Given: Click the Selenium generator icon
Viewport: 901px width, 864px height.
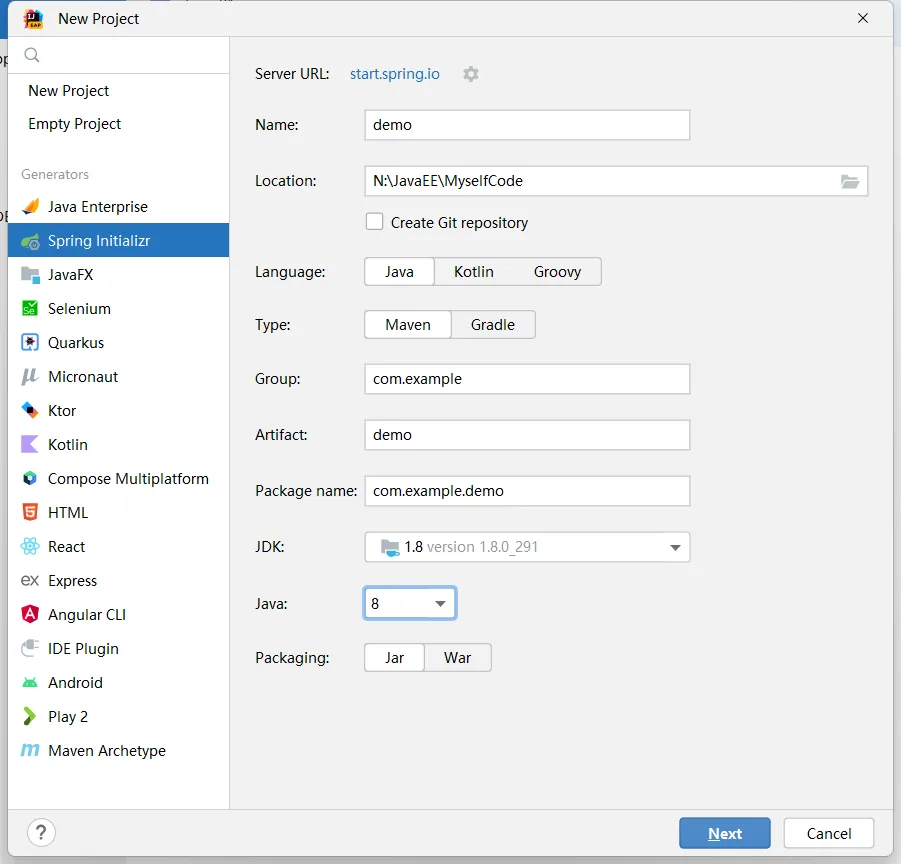Looking at the screenshot, I should pyautogui.click(x=30, y=308).
